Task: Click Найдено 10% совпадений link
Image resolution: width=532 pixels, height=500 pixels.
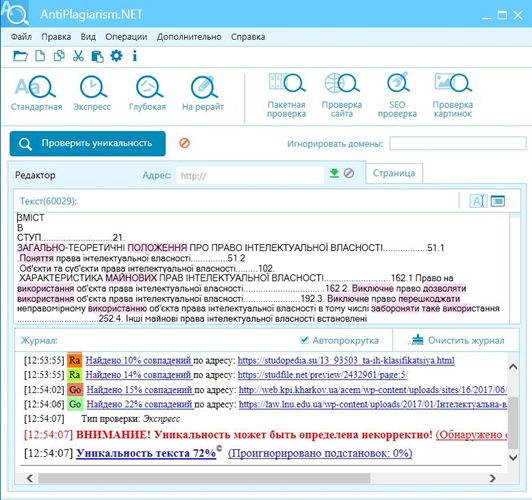Action: click(x=139, y=360)
